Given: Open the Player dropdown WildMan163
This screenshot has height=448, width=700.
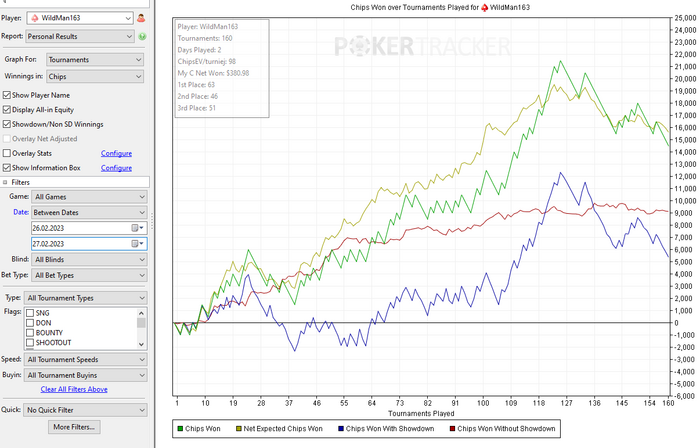Looking at the screenshot, I should pyautogui.click(x=80, y=18).
